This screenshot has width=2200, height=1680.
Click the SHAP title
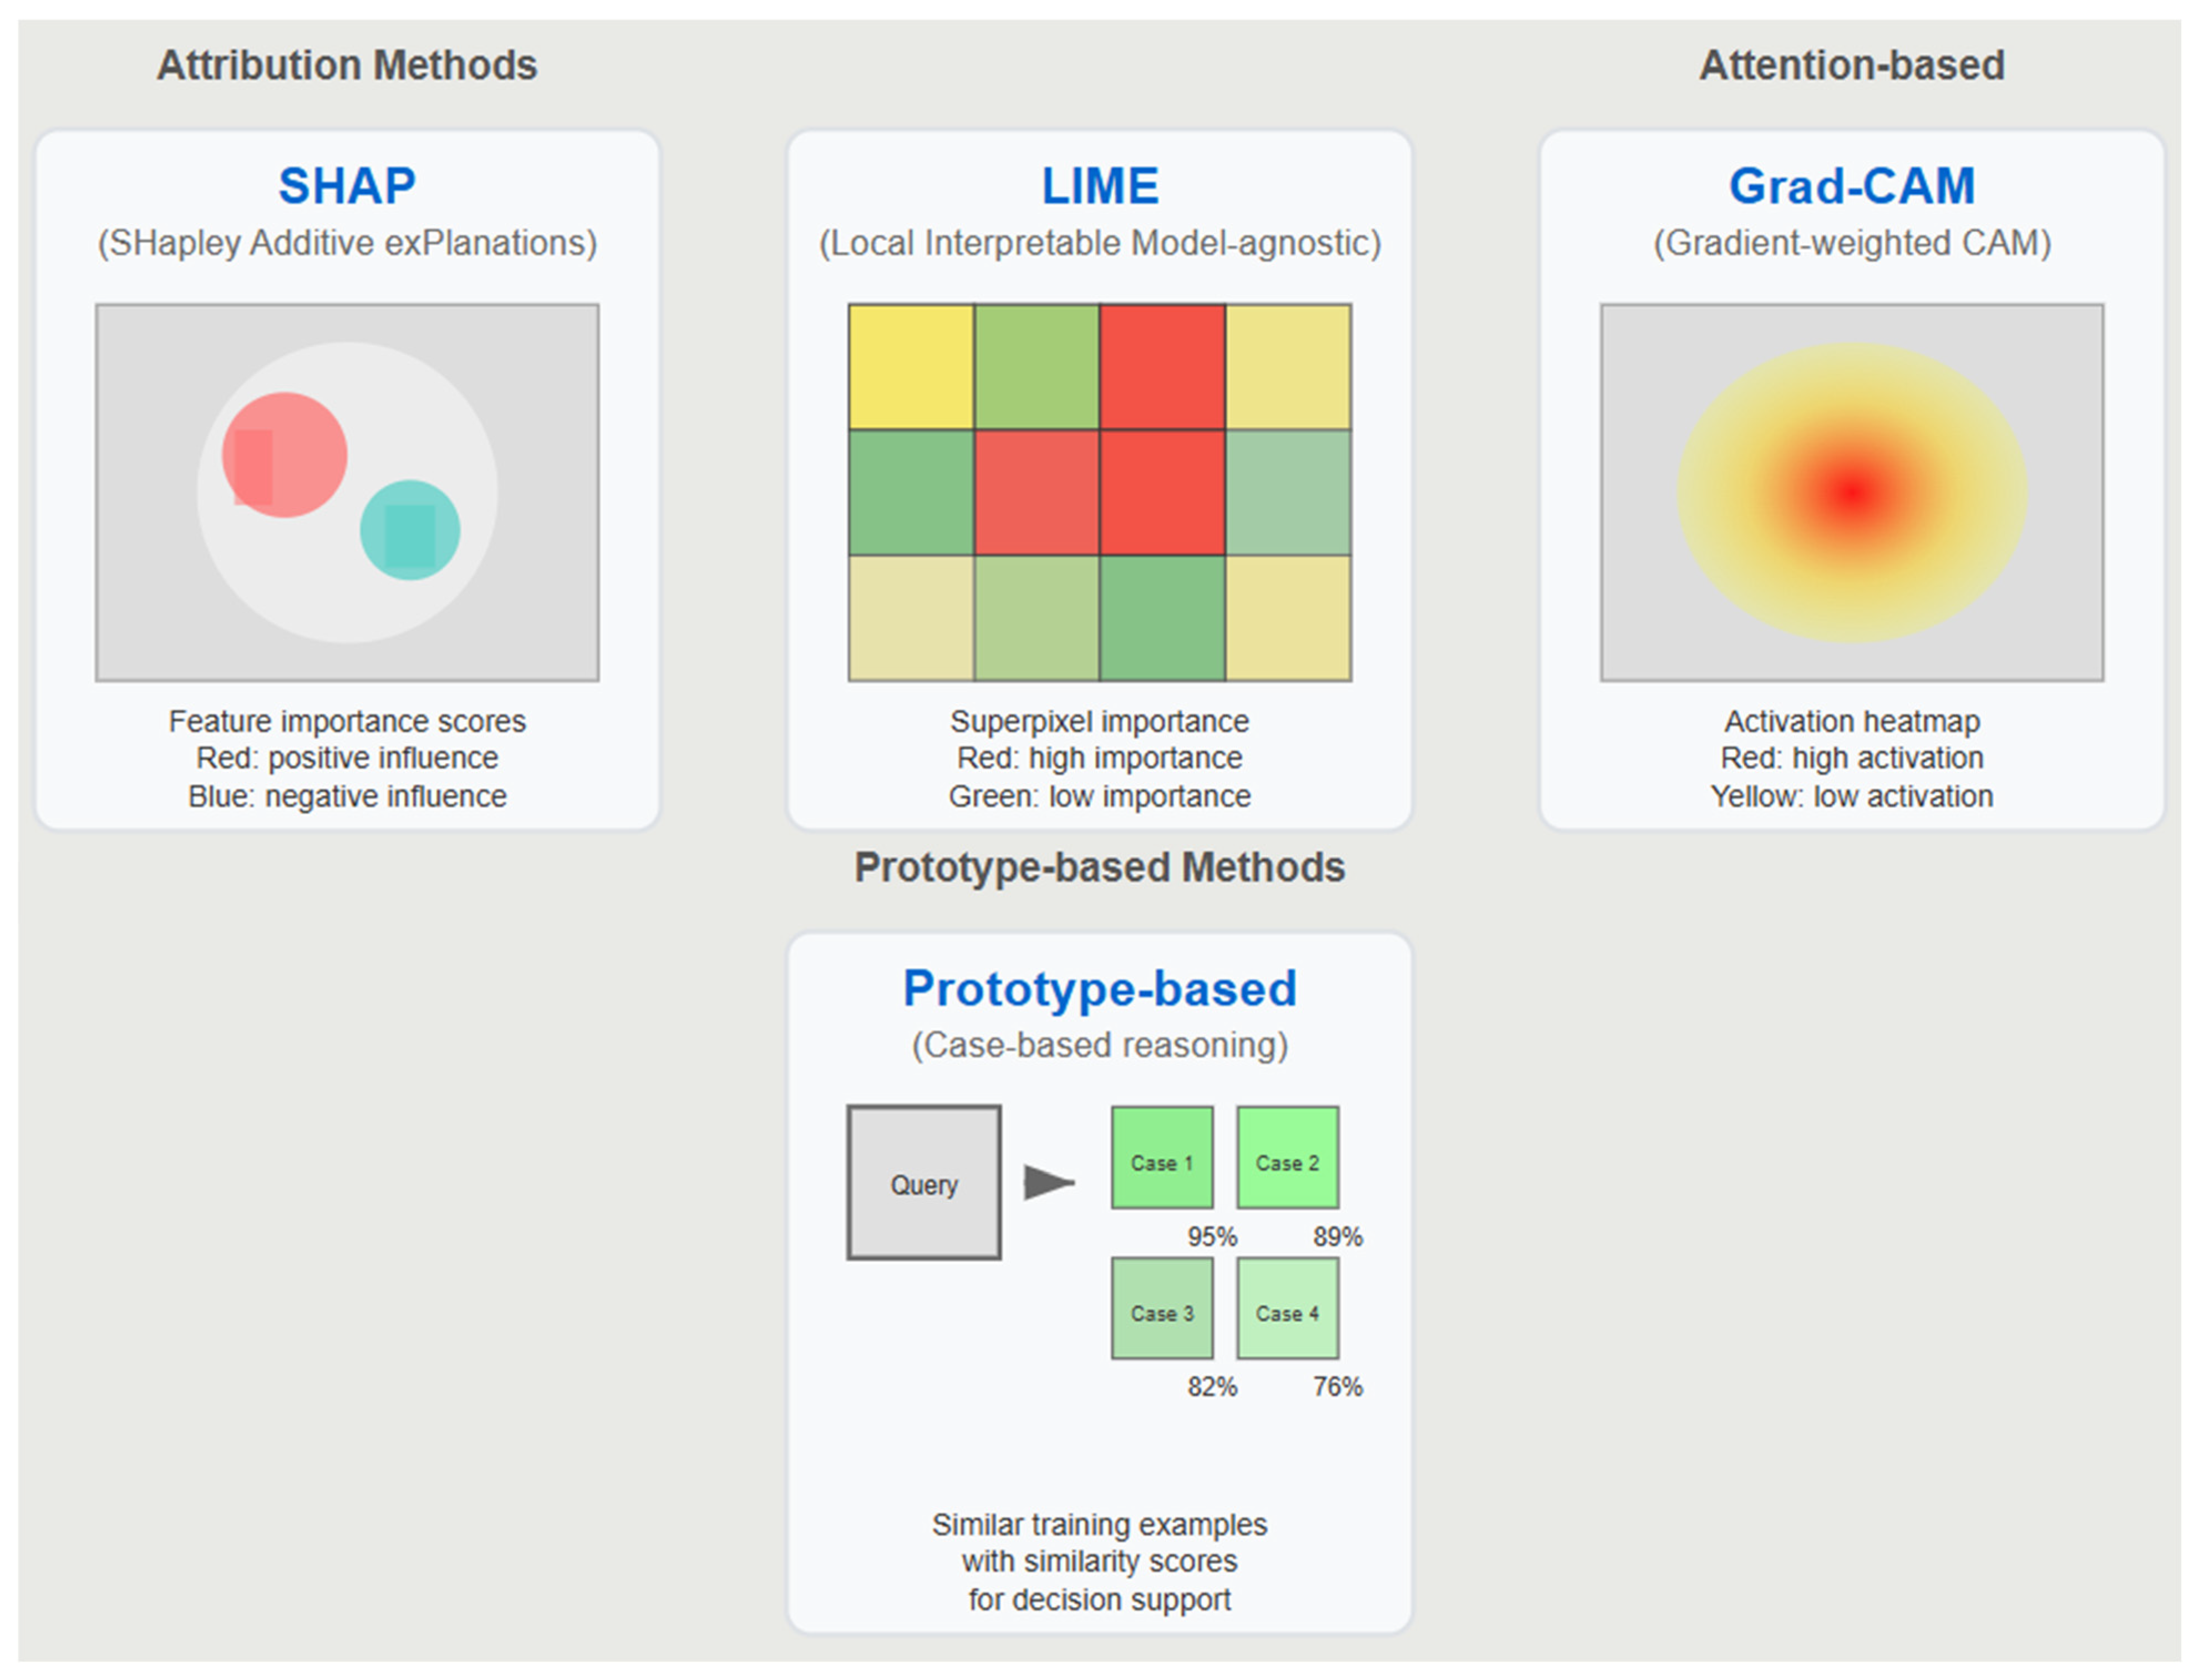(347, 186)
